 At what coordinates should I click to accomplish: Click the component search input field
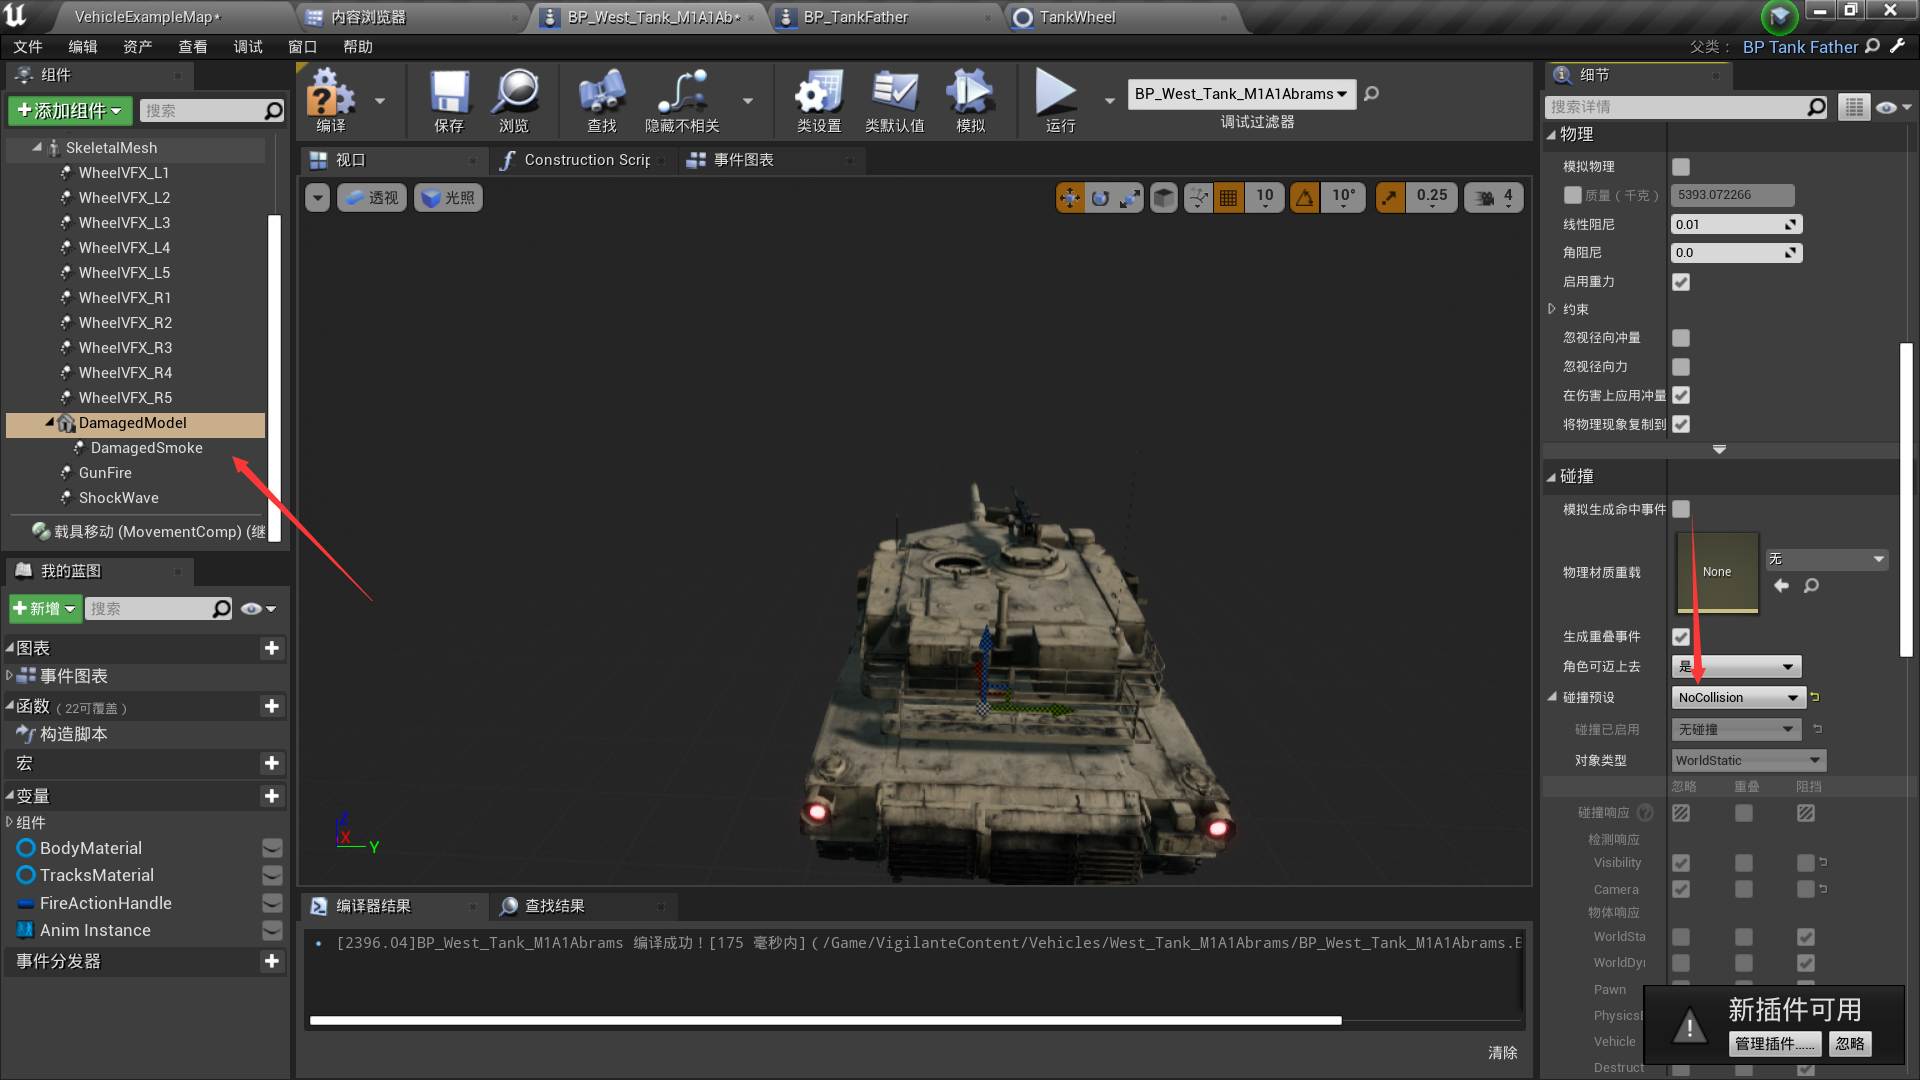[202, 111]
